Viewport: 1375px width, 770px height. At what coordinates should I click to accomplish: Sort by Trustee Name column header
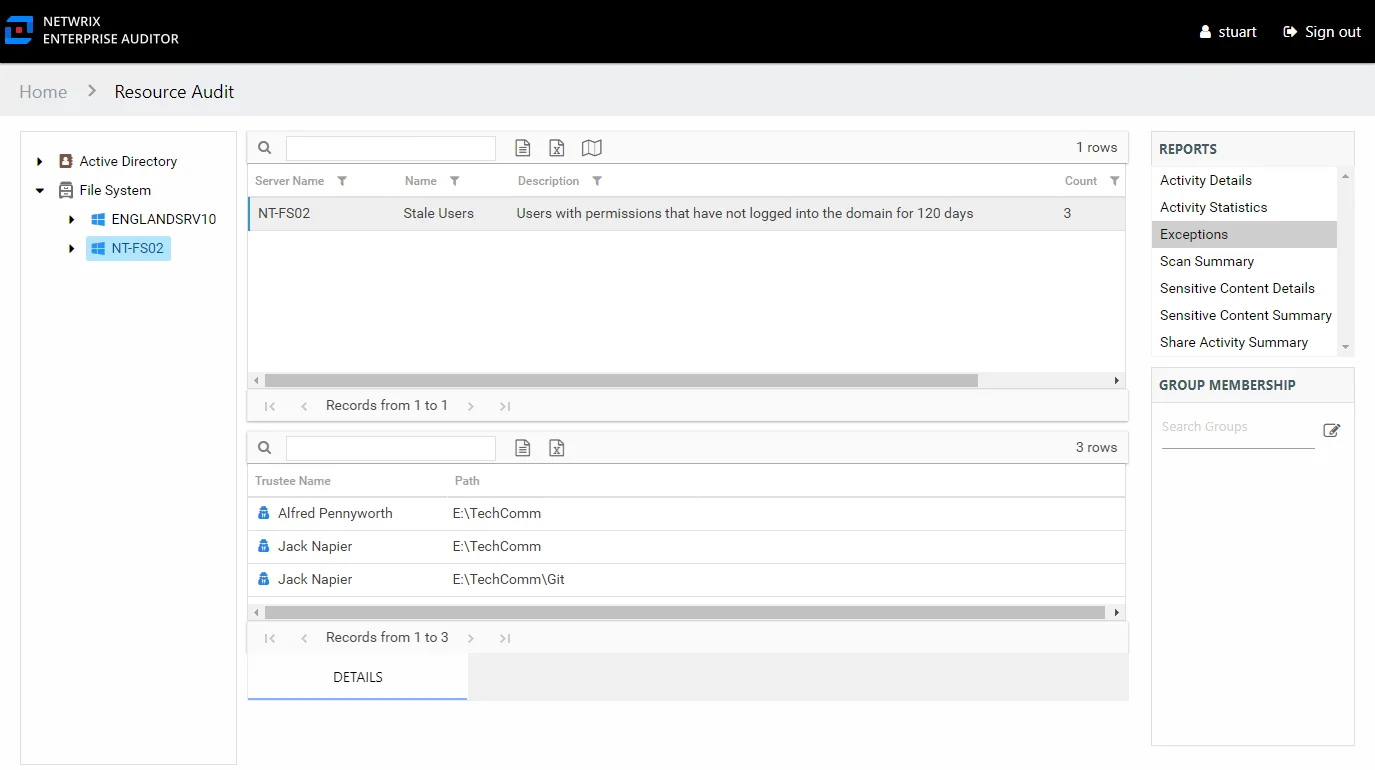tap(293, 481)
